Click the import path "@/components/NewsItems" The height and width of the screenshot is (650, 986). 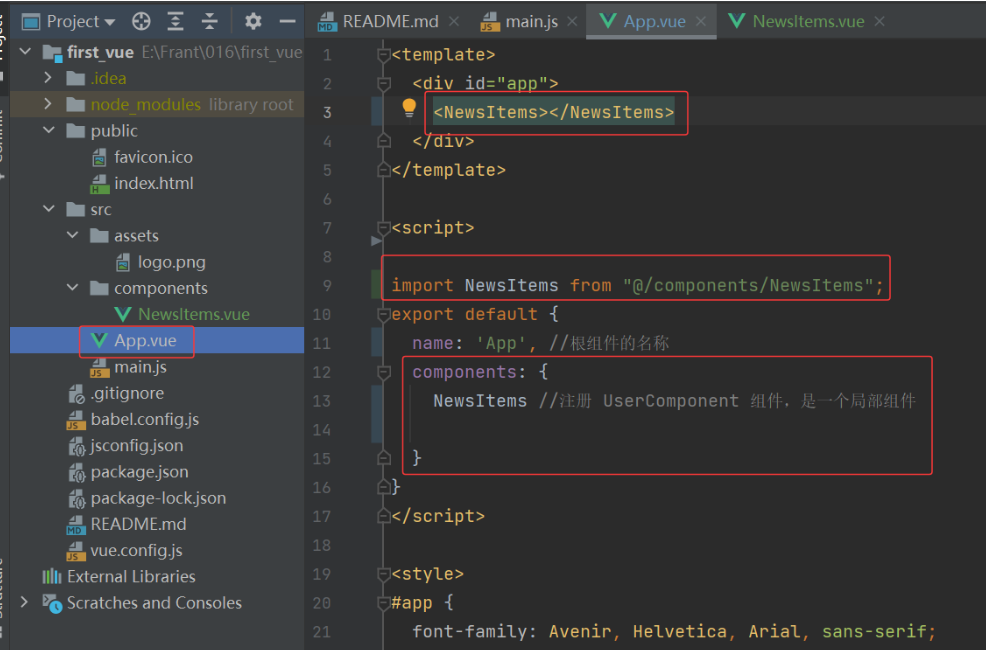[748, 285]
